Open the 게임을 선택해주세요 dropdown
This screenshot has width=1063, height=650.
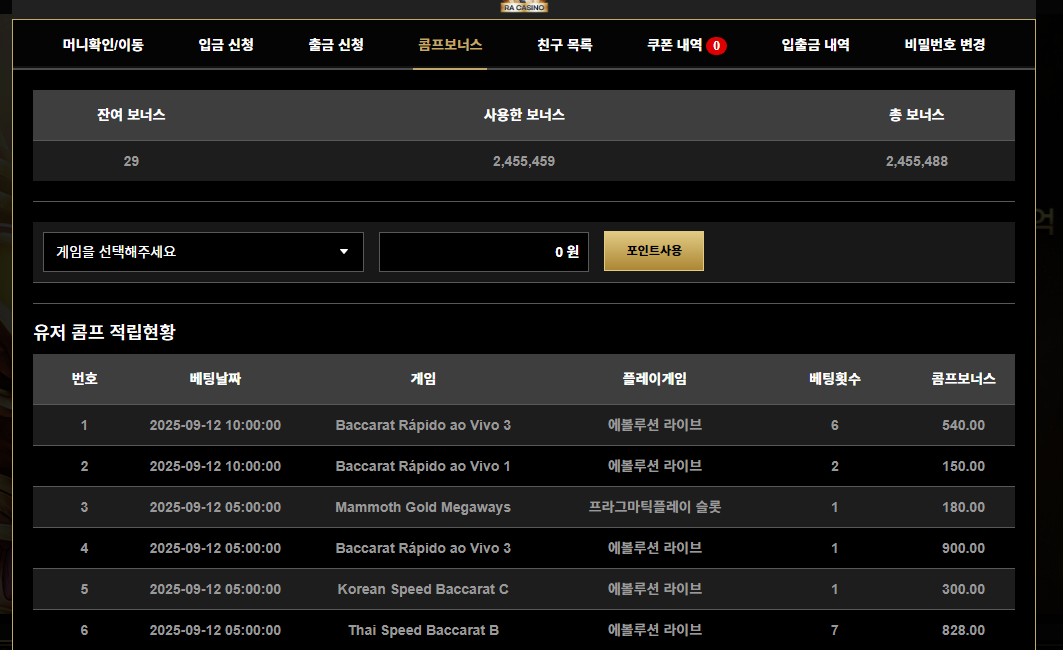tap(203, 252)
